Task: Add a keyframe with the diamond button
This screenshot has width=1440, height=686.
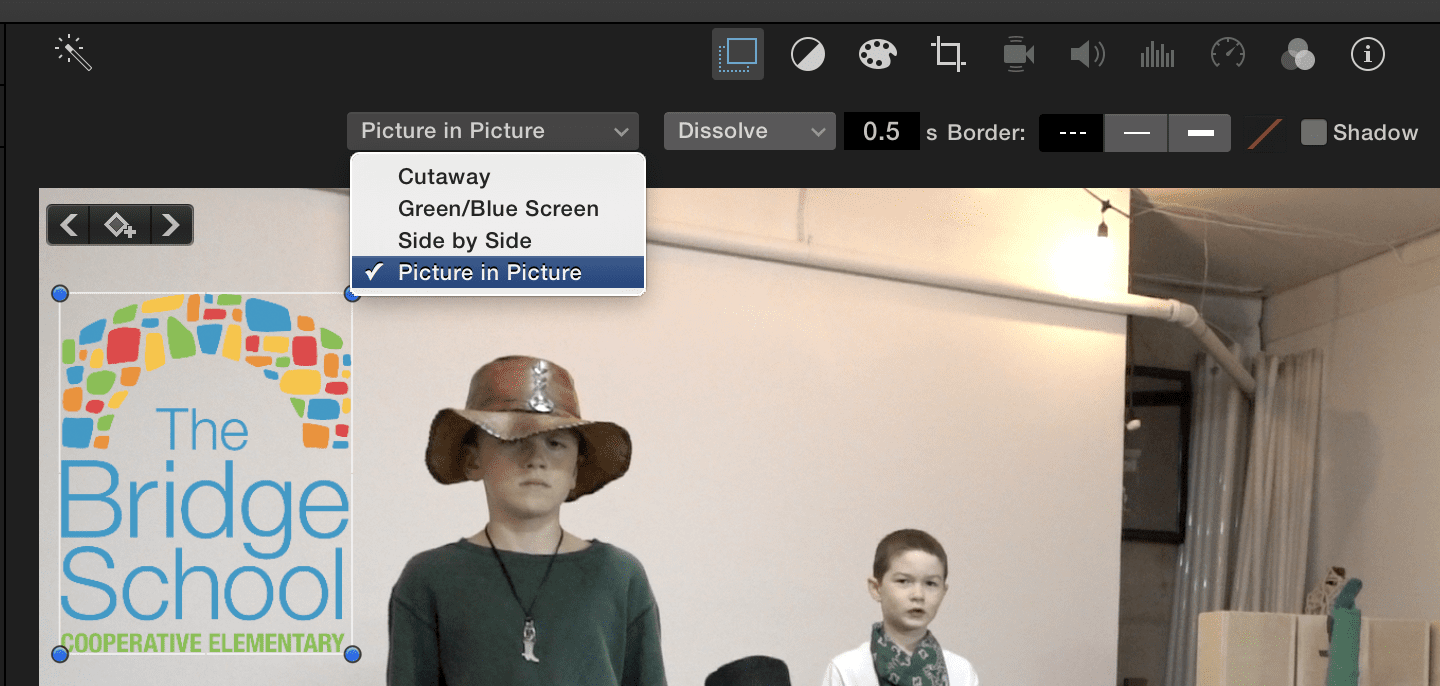Action: (x=120, y=225)
